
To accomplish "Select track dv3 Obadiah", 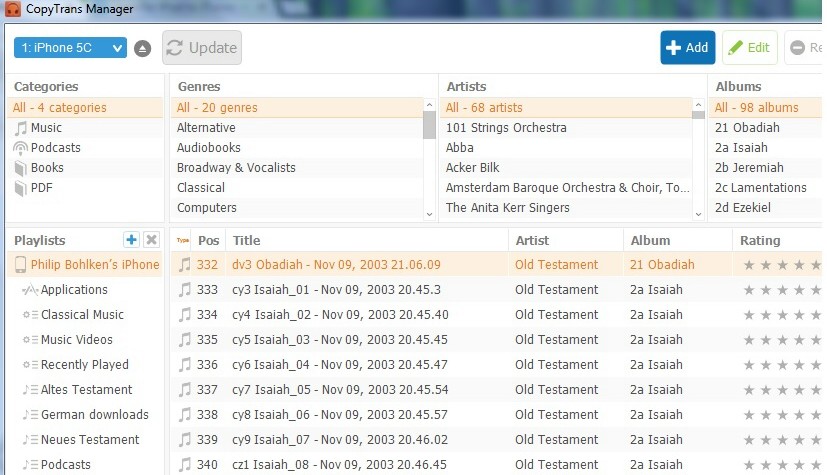I will pos(336,265).
